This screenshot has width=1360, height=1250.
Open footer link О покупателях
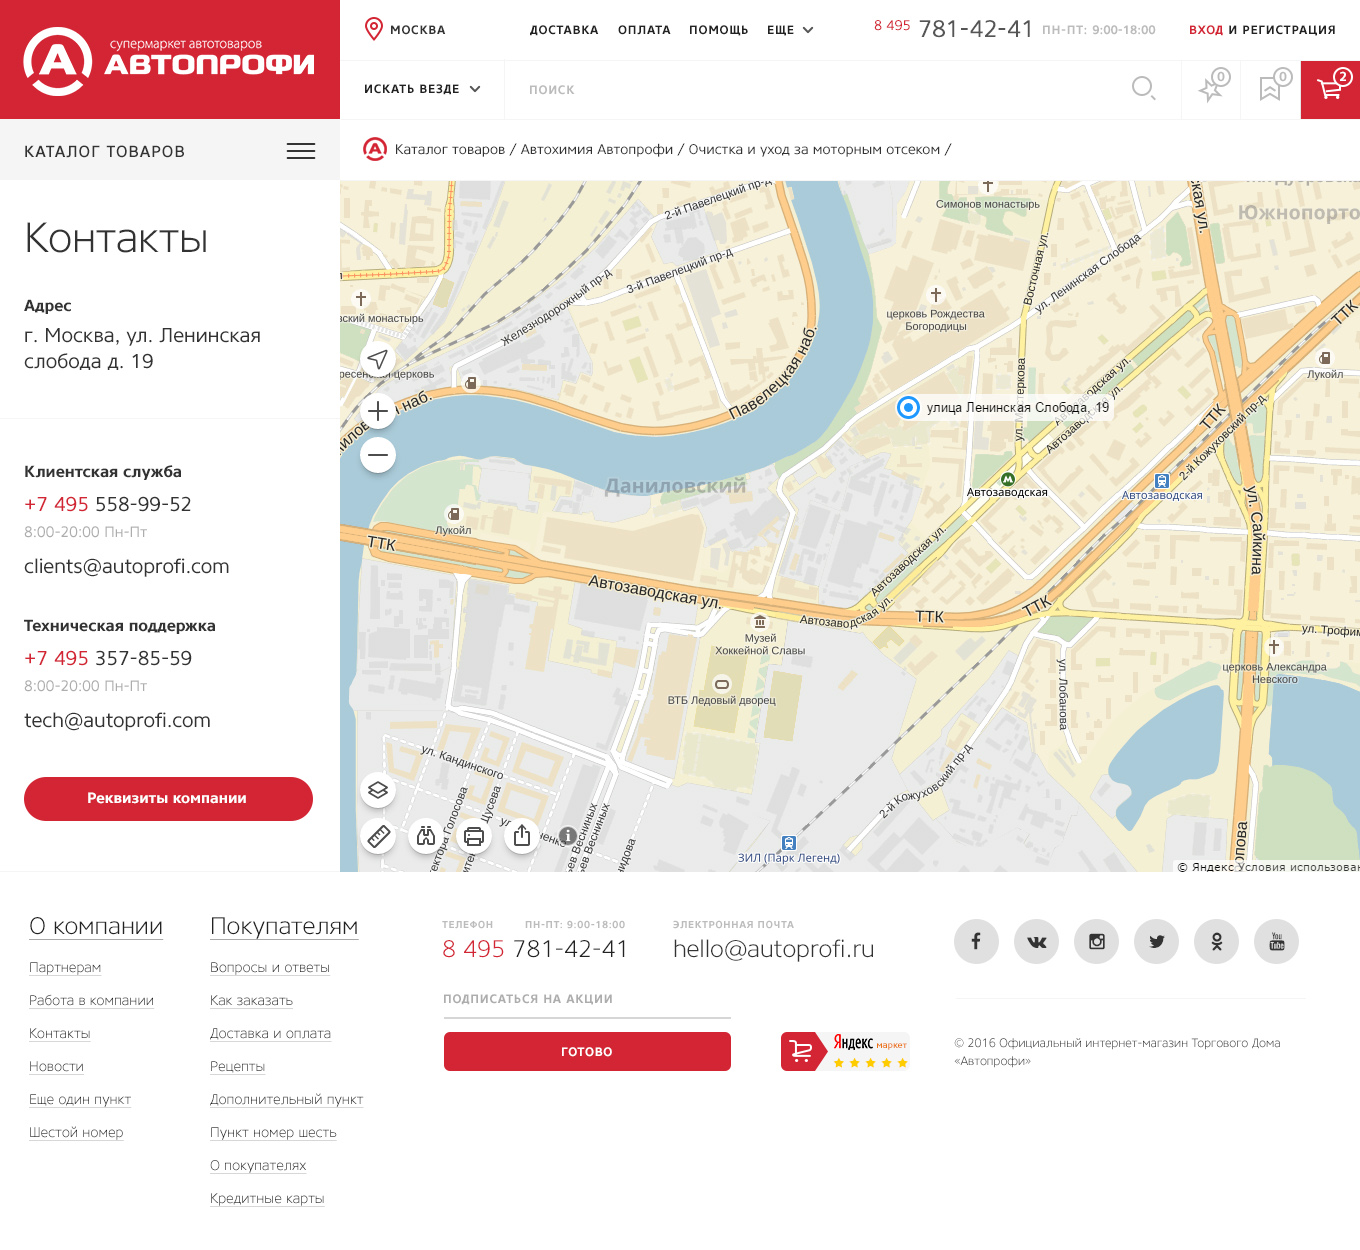tap(258, 1165)
